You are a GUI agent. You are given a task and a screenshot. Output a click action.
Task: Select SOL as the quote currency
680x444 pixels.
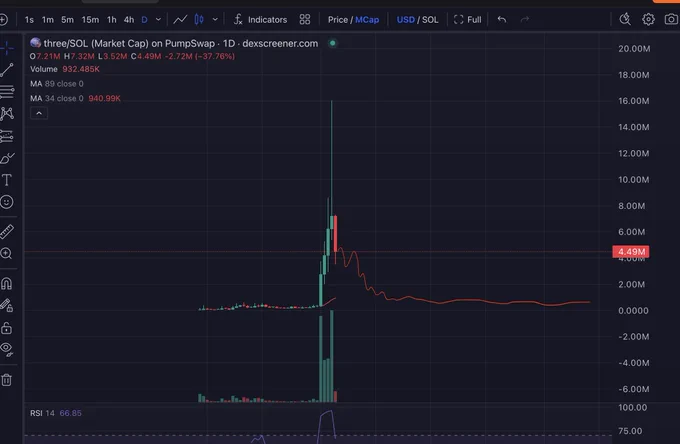tap(430, 20)
